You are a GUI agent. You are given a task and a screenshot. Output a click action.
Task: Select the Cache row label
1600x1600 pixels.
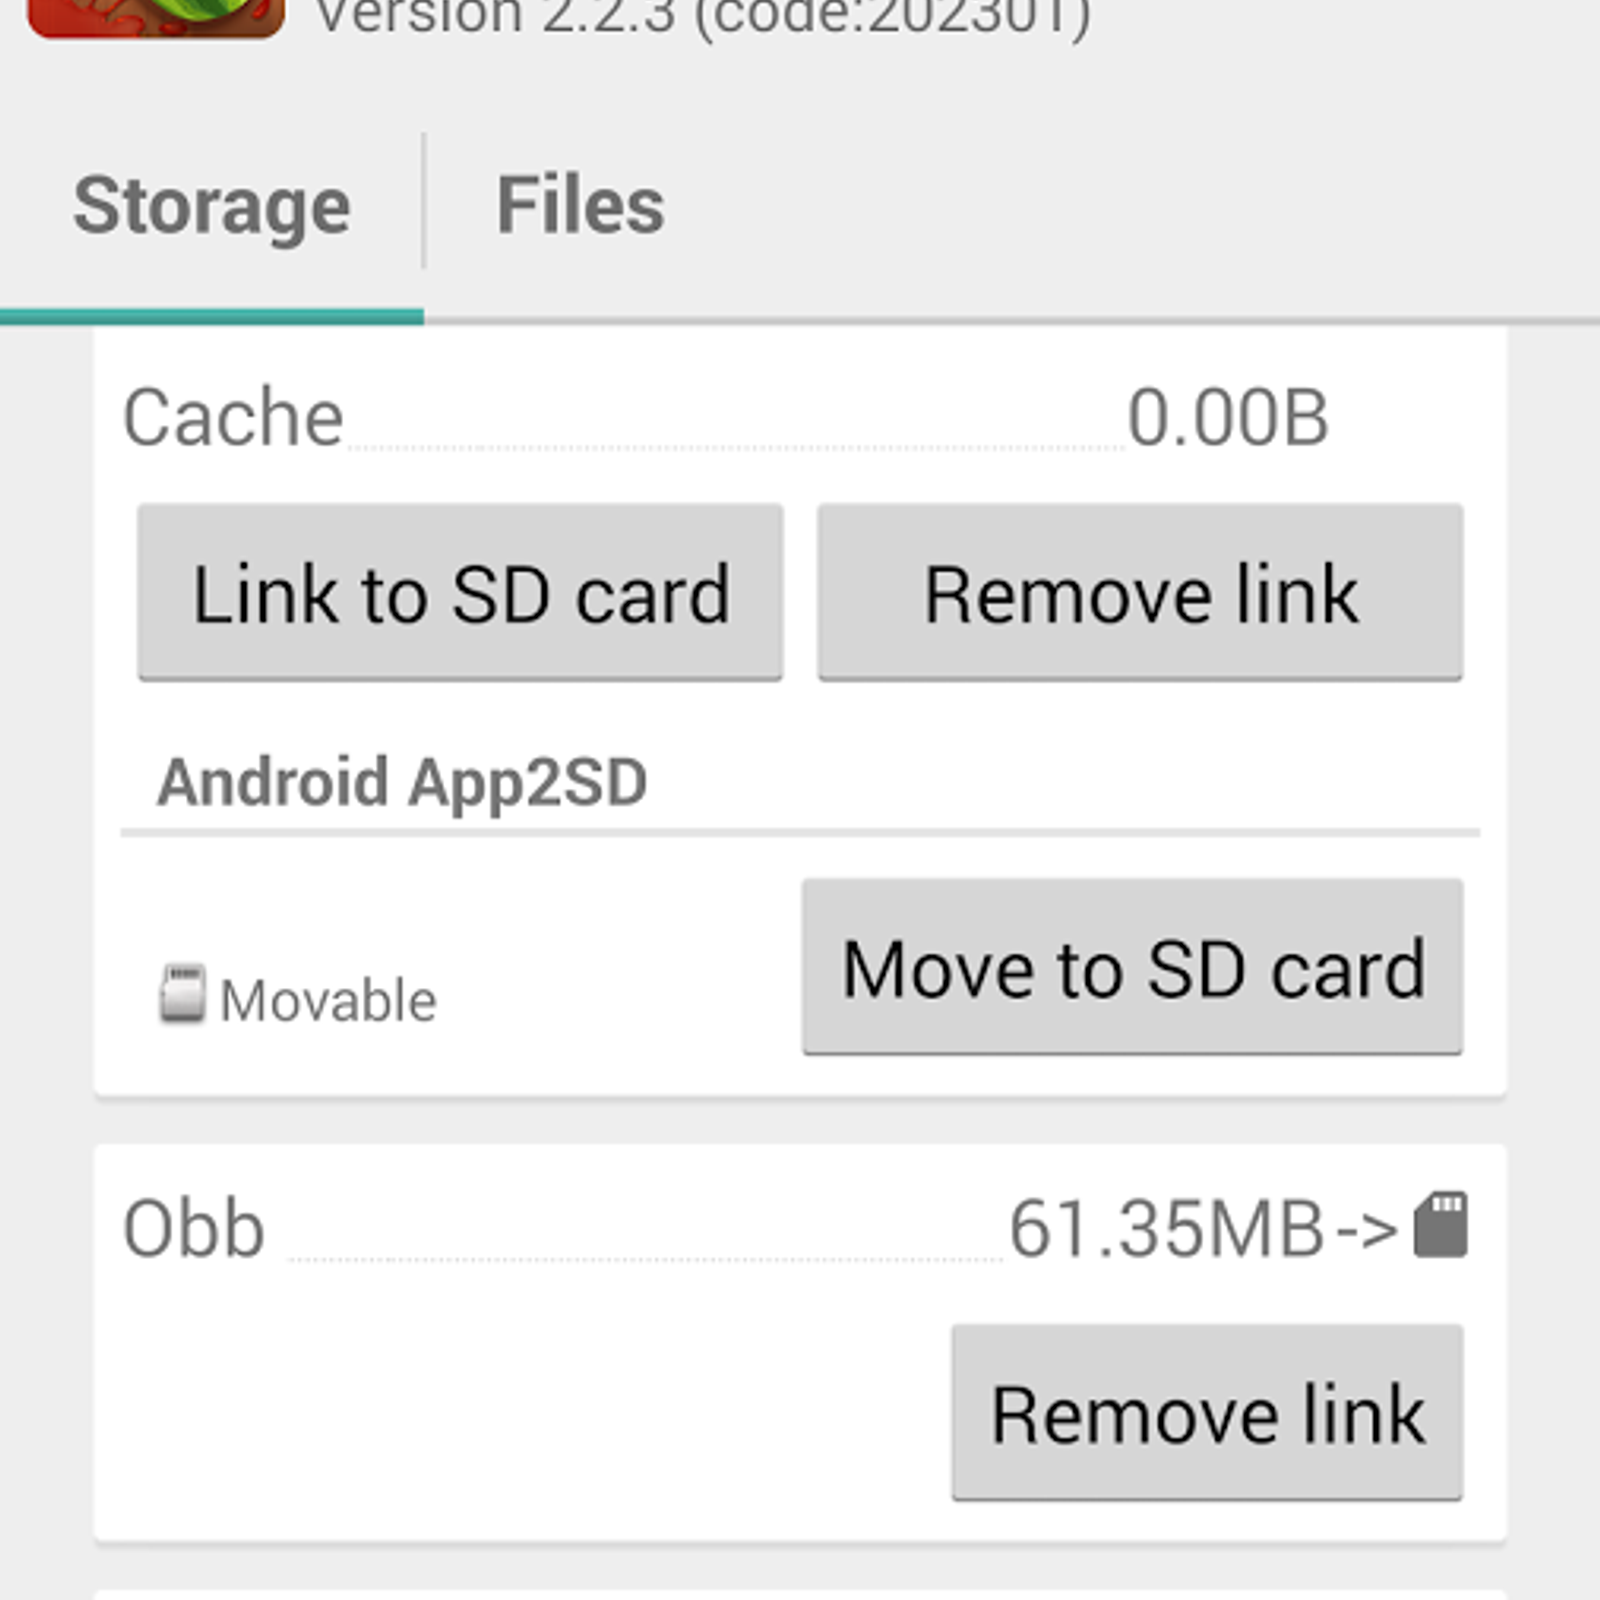point(233,417)
